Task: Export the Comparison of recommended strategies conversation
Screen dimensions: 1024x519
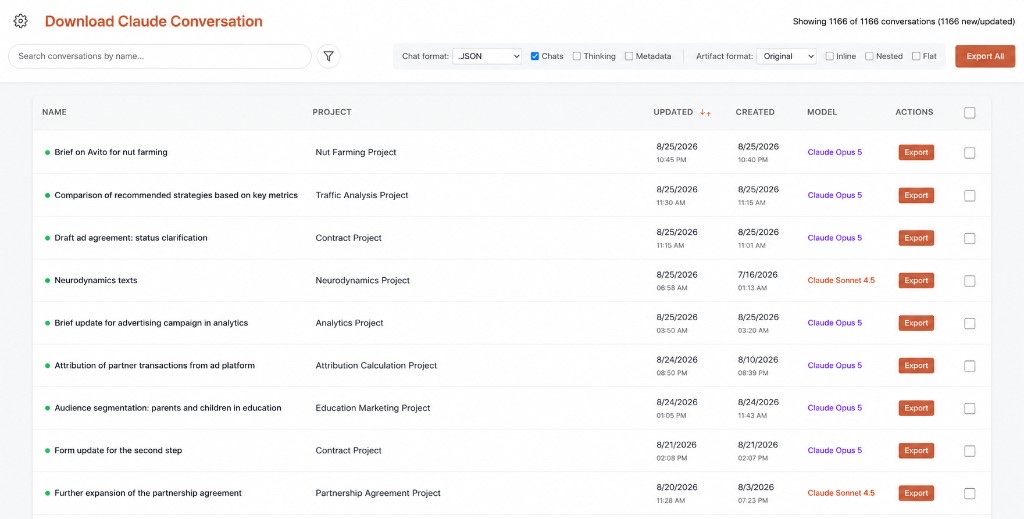Action: [x=916, y=195]
